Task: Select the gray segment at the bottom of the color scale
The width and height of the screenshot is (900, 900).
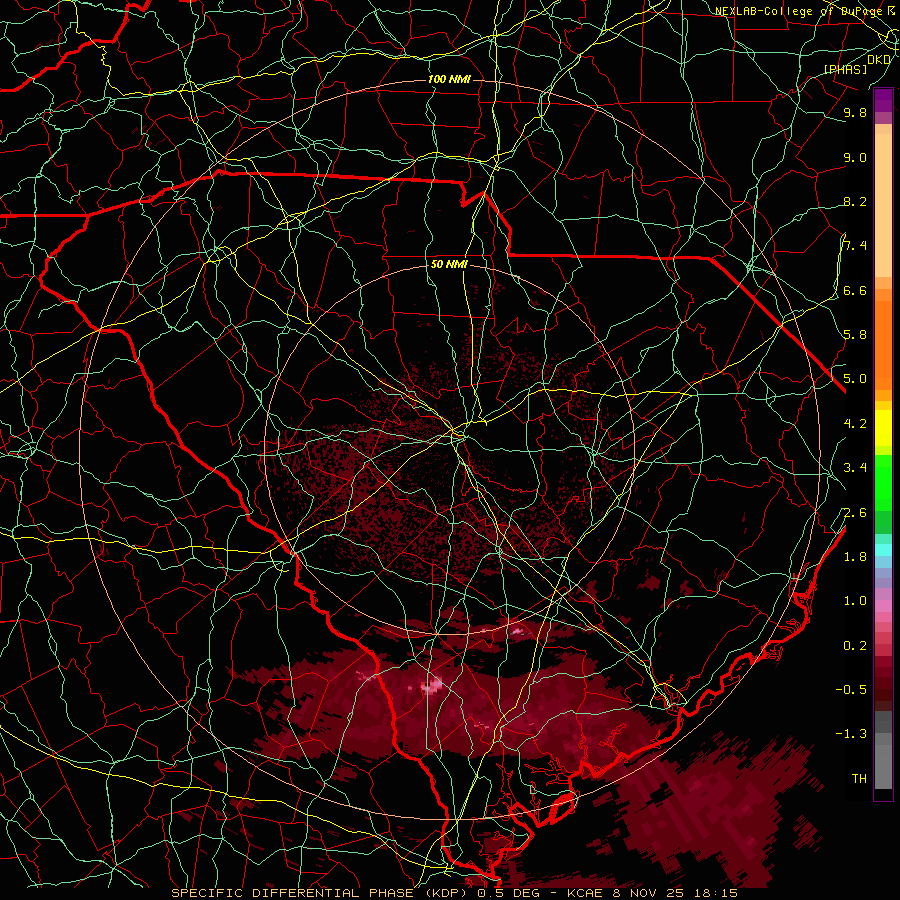Action: pyautogui.click(x=883, y=769)
